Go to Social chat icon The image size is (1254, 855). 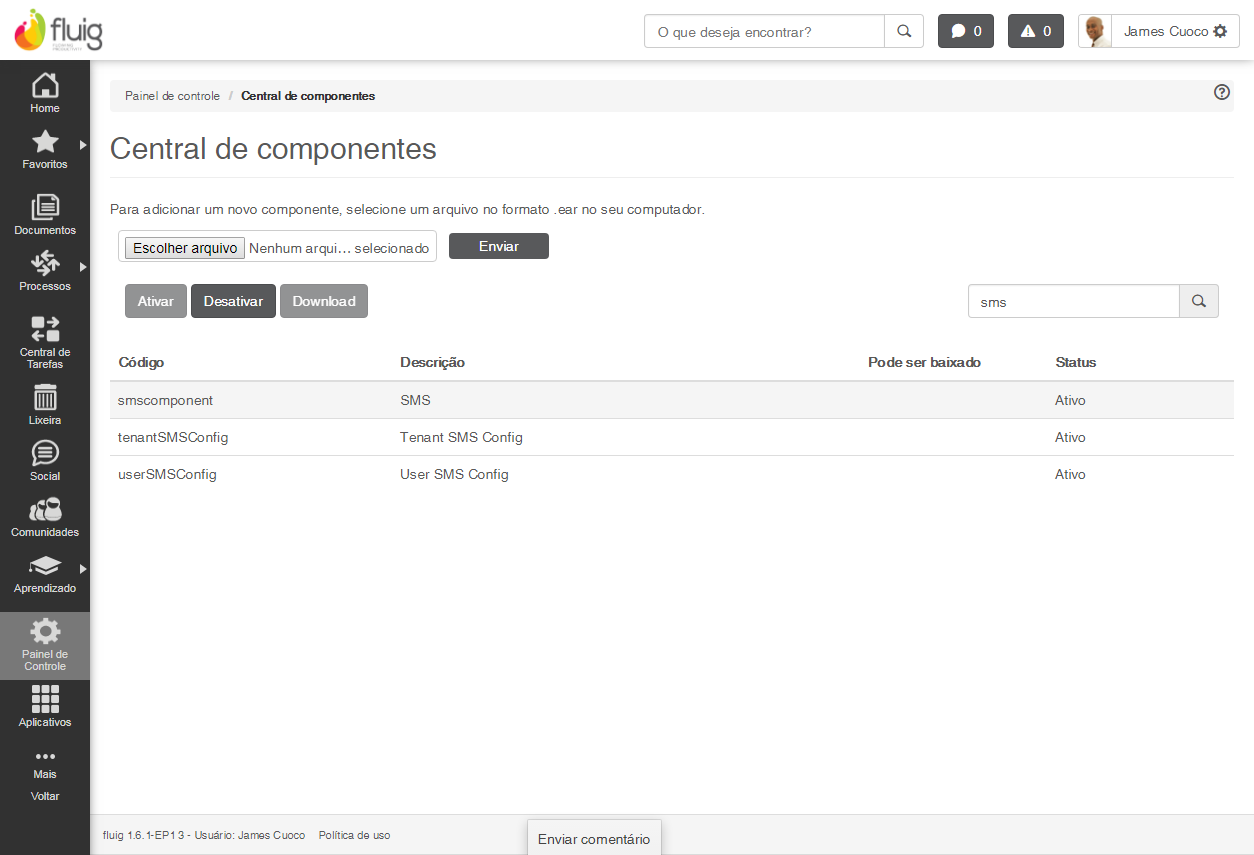pos(45,453)
